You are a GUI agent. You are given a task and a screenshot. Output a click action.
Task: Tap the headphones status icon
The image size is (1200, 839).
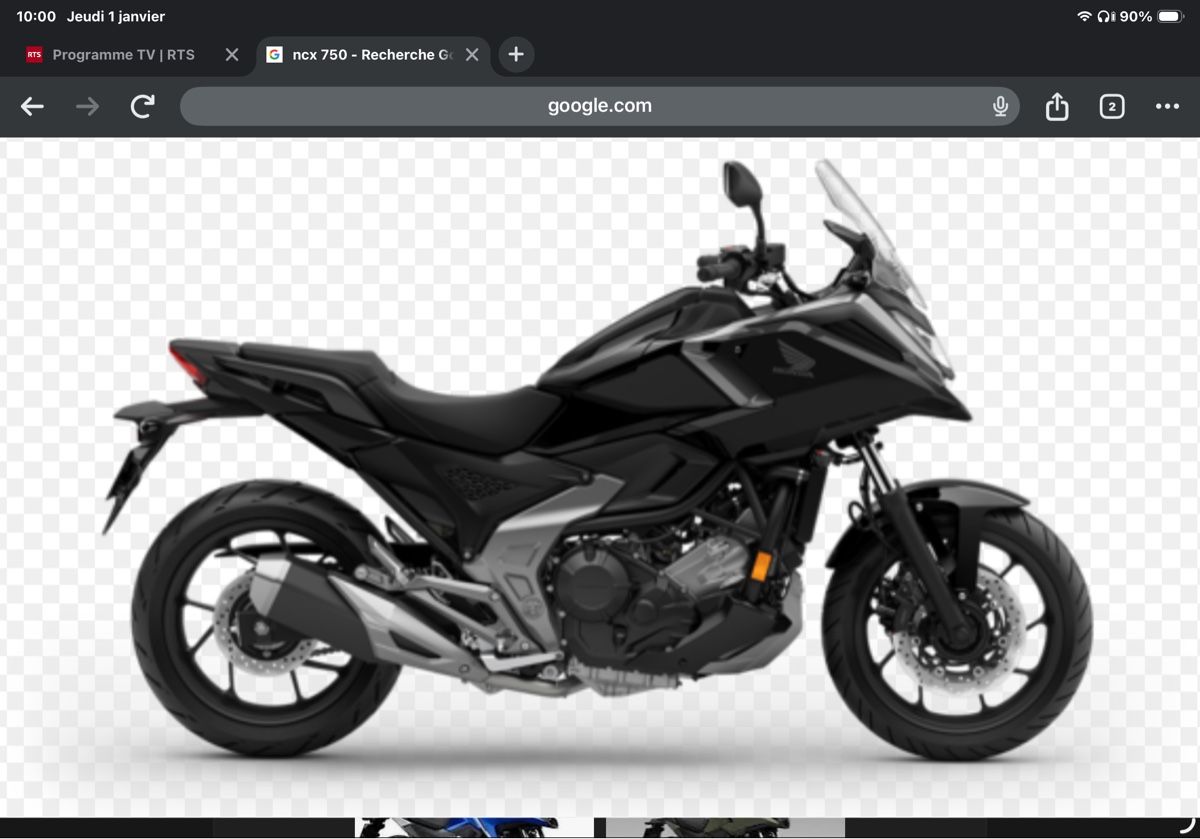tap(1105, 17)
